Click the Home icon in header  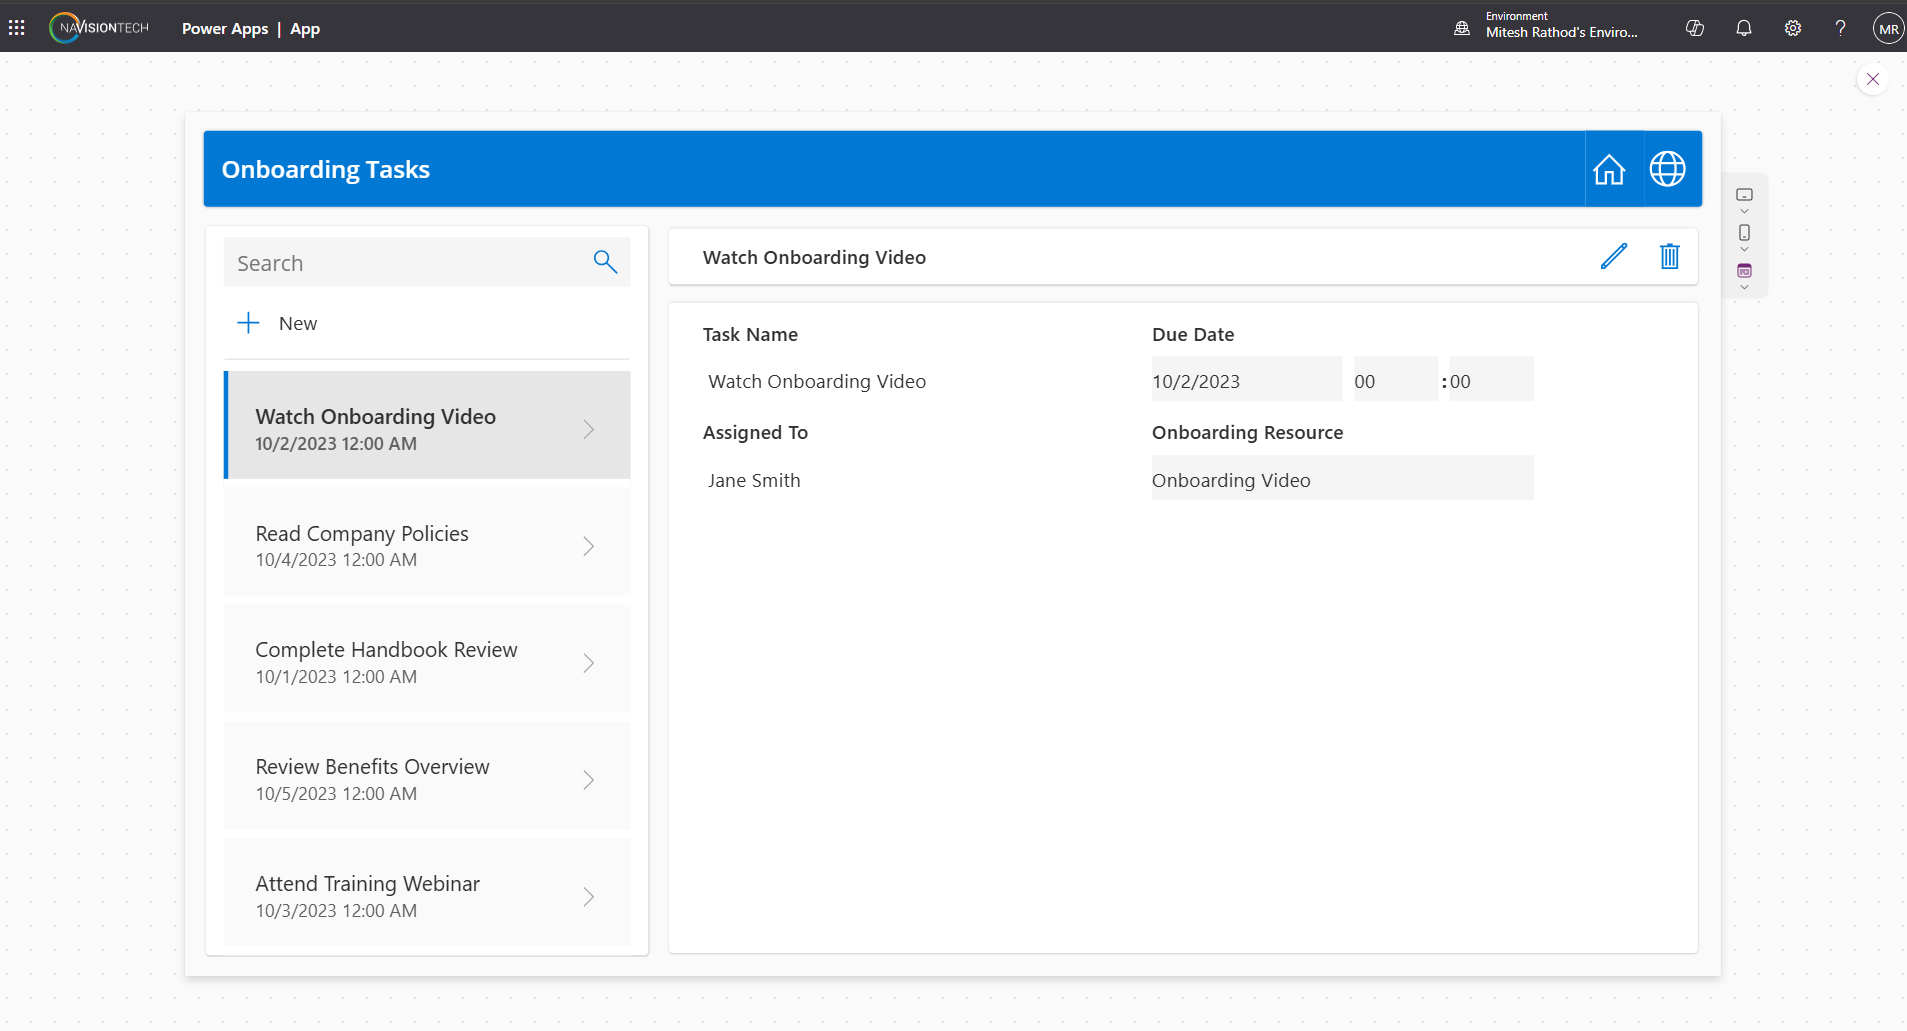click(x=1608, y=169)
